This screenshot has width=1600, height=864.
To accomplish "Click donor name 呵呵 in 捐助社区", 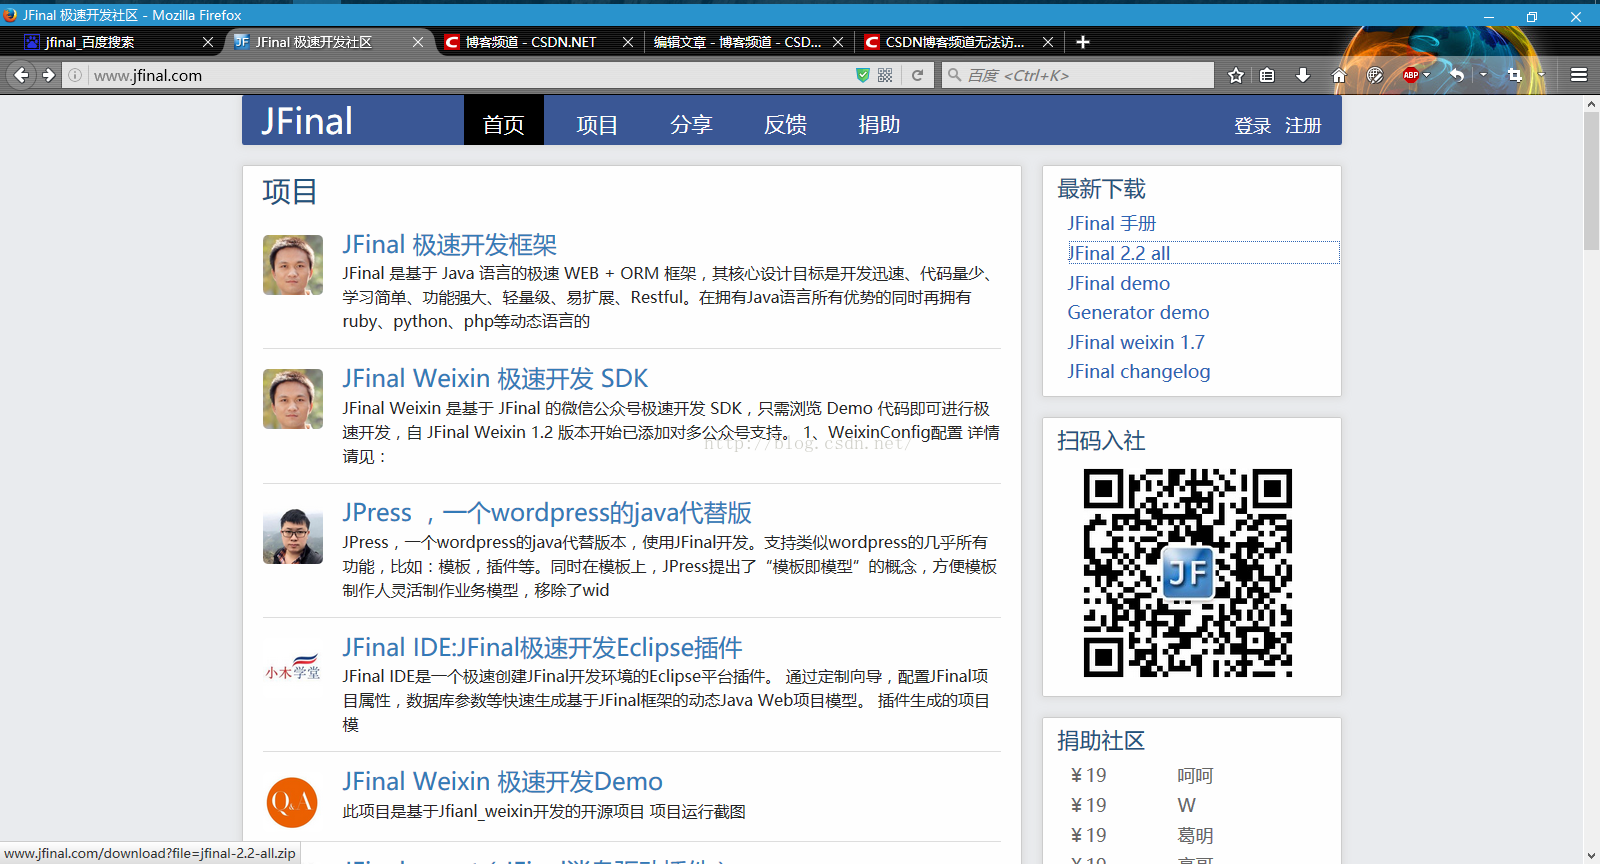I will coord(1195,776).
